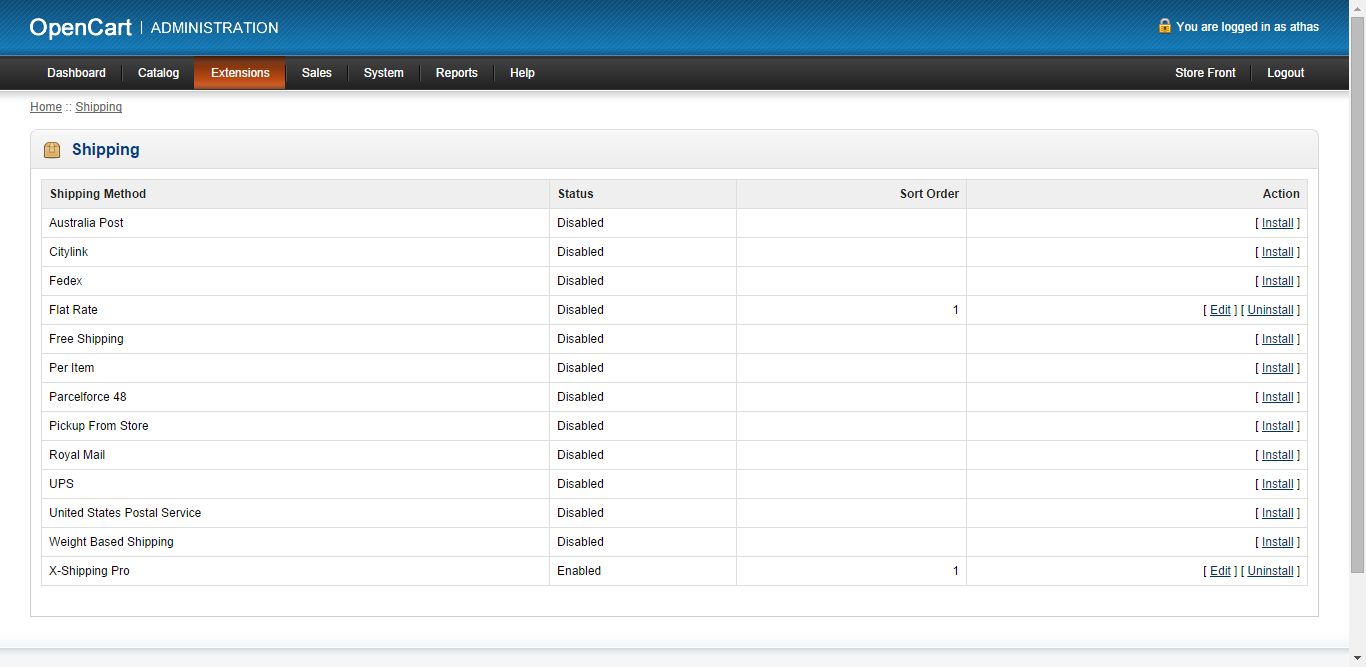Select the Citylink row name

[68, 252]
